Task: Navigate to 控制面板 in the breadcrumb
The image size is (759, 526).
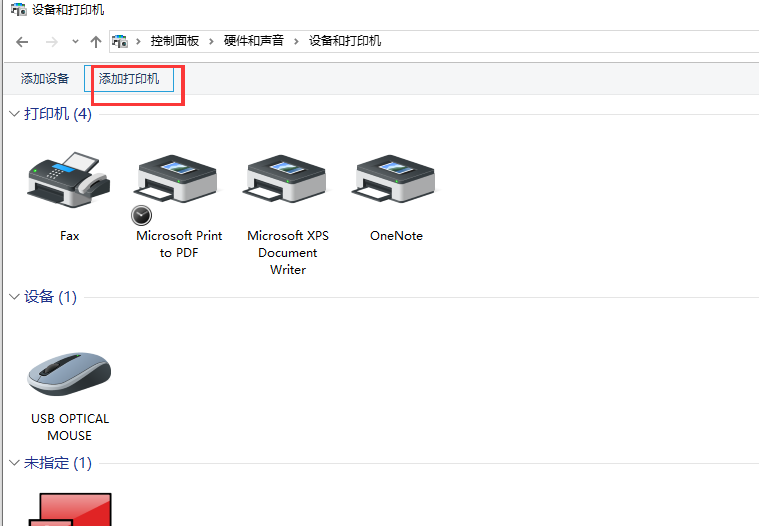Action: [175, 41]
